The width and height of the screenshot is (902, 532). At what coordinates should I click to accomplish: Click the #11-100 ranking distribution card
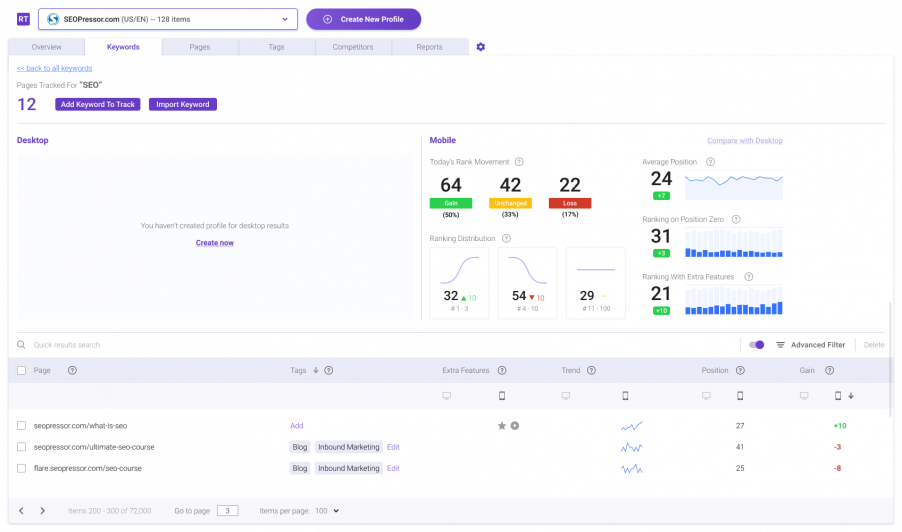pos(596,283)
